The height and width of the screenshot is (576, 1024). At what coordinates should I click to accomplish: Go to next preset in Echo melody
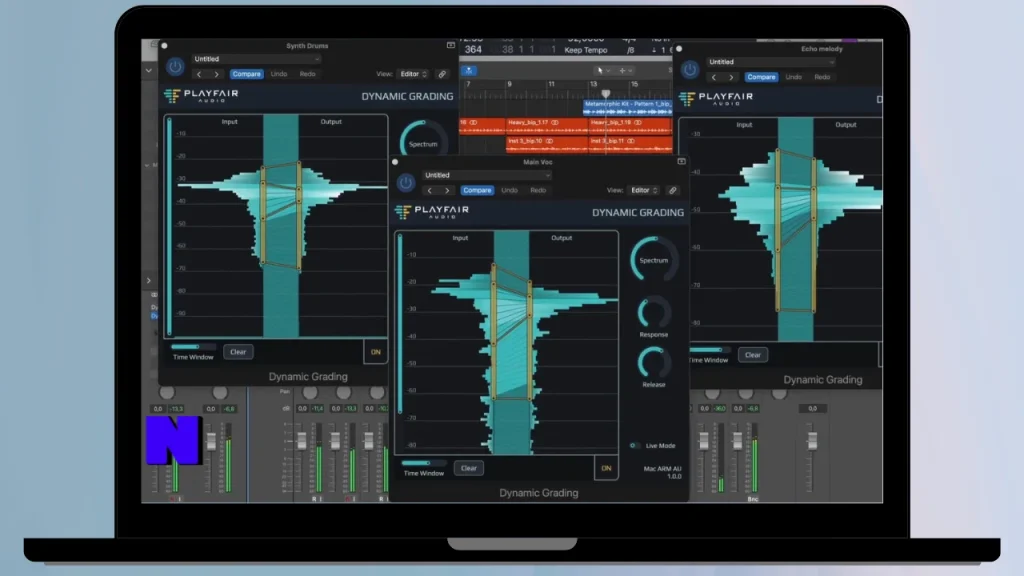point(731,77)
